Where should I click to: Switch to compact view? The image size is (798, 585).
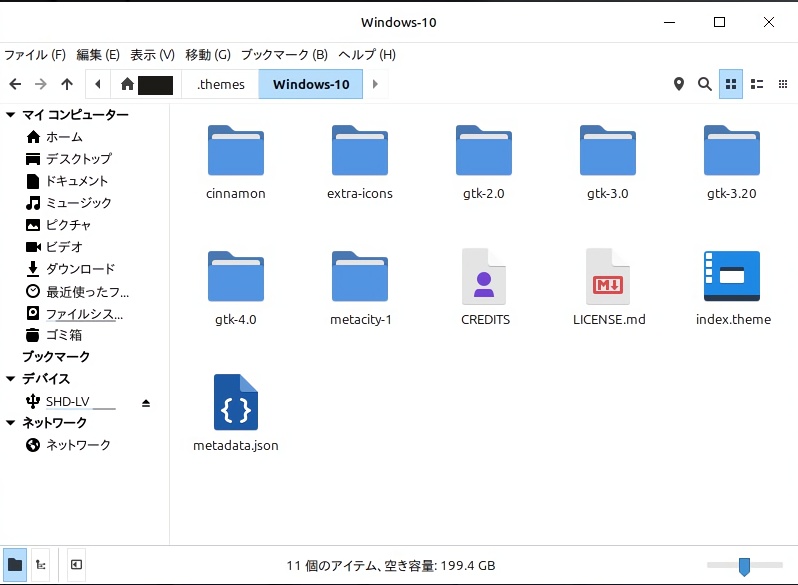pyautogui.click(x=783, y=84)
